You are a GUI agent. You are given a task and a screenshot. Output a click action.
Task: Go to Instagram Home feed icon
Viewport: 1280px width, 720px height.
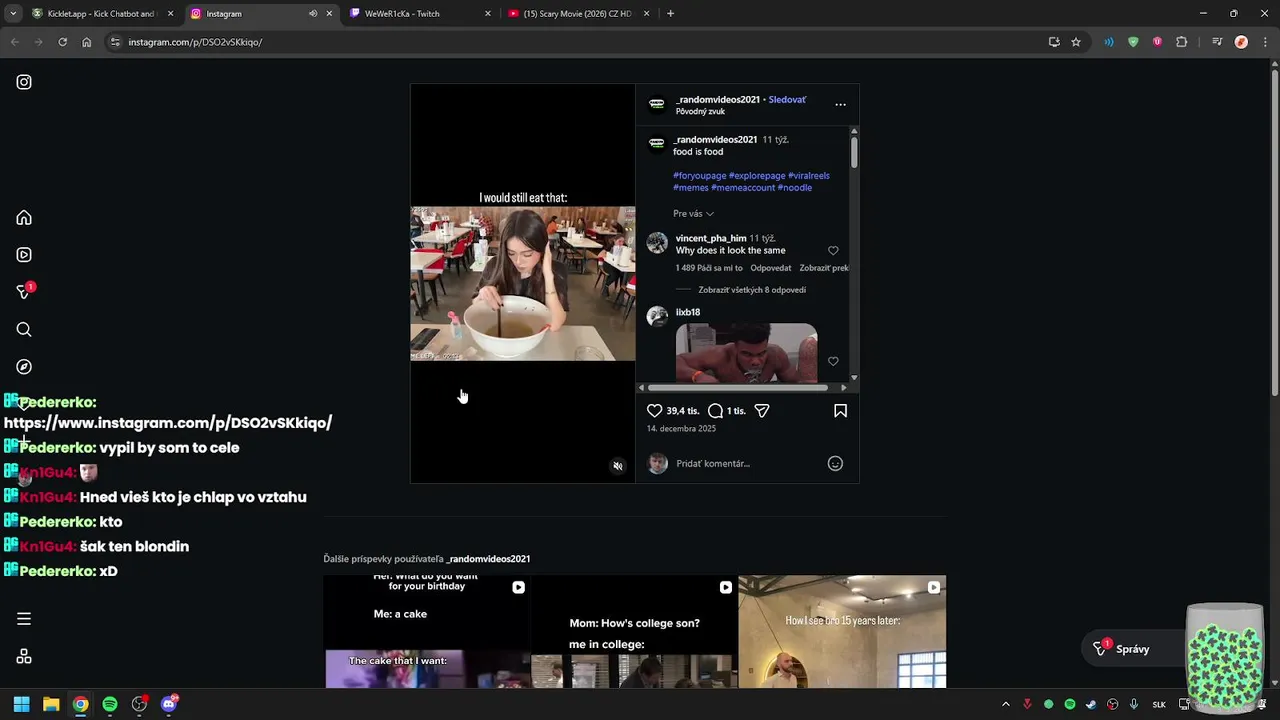tap(24, 218)
